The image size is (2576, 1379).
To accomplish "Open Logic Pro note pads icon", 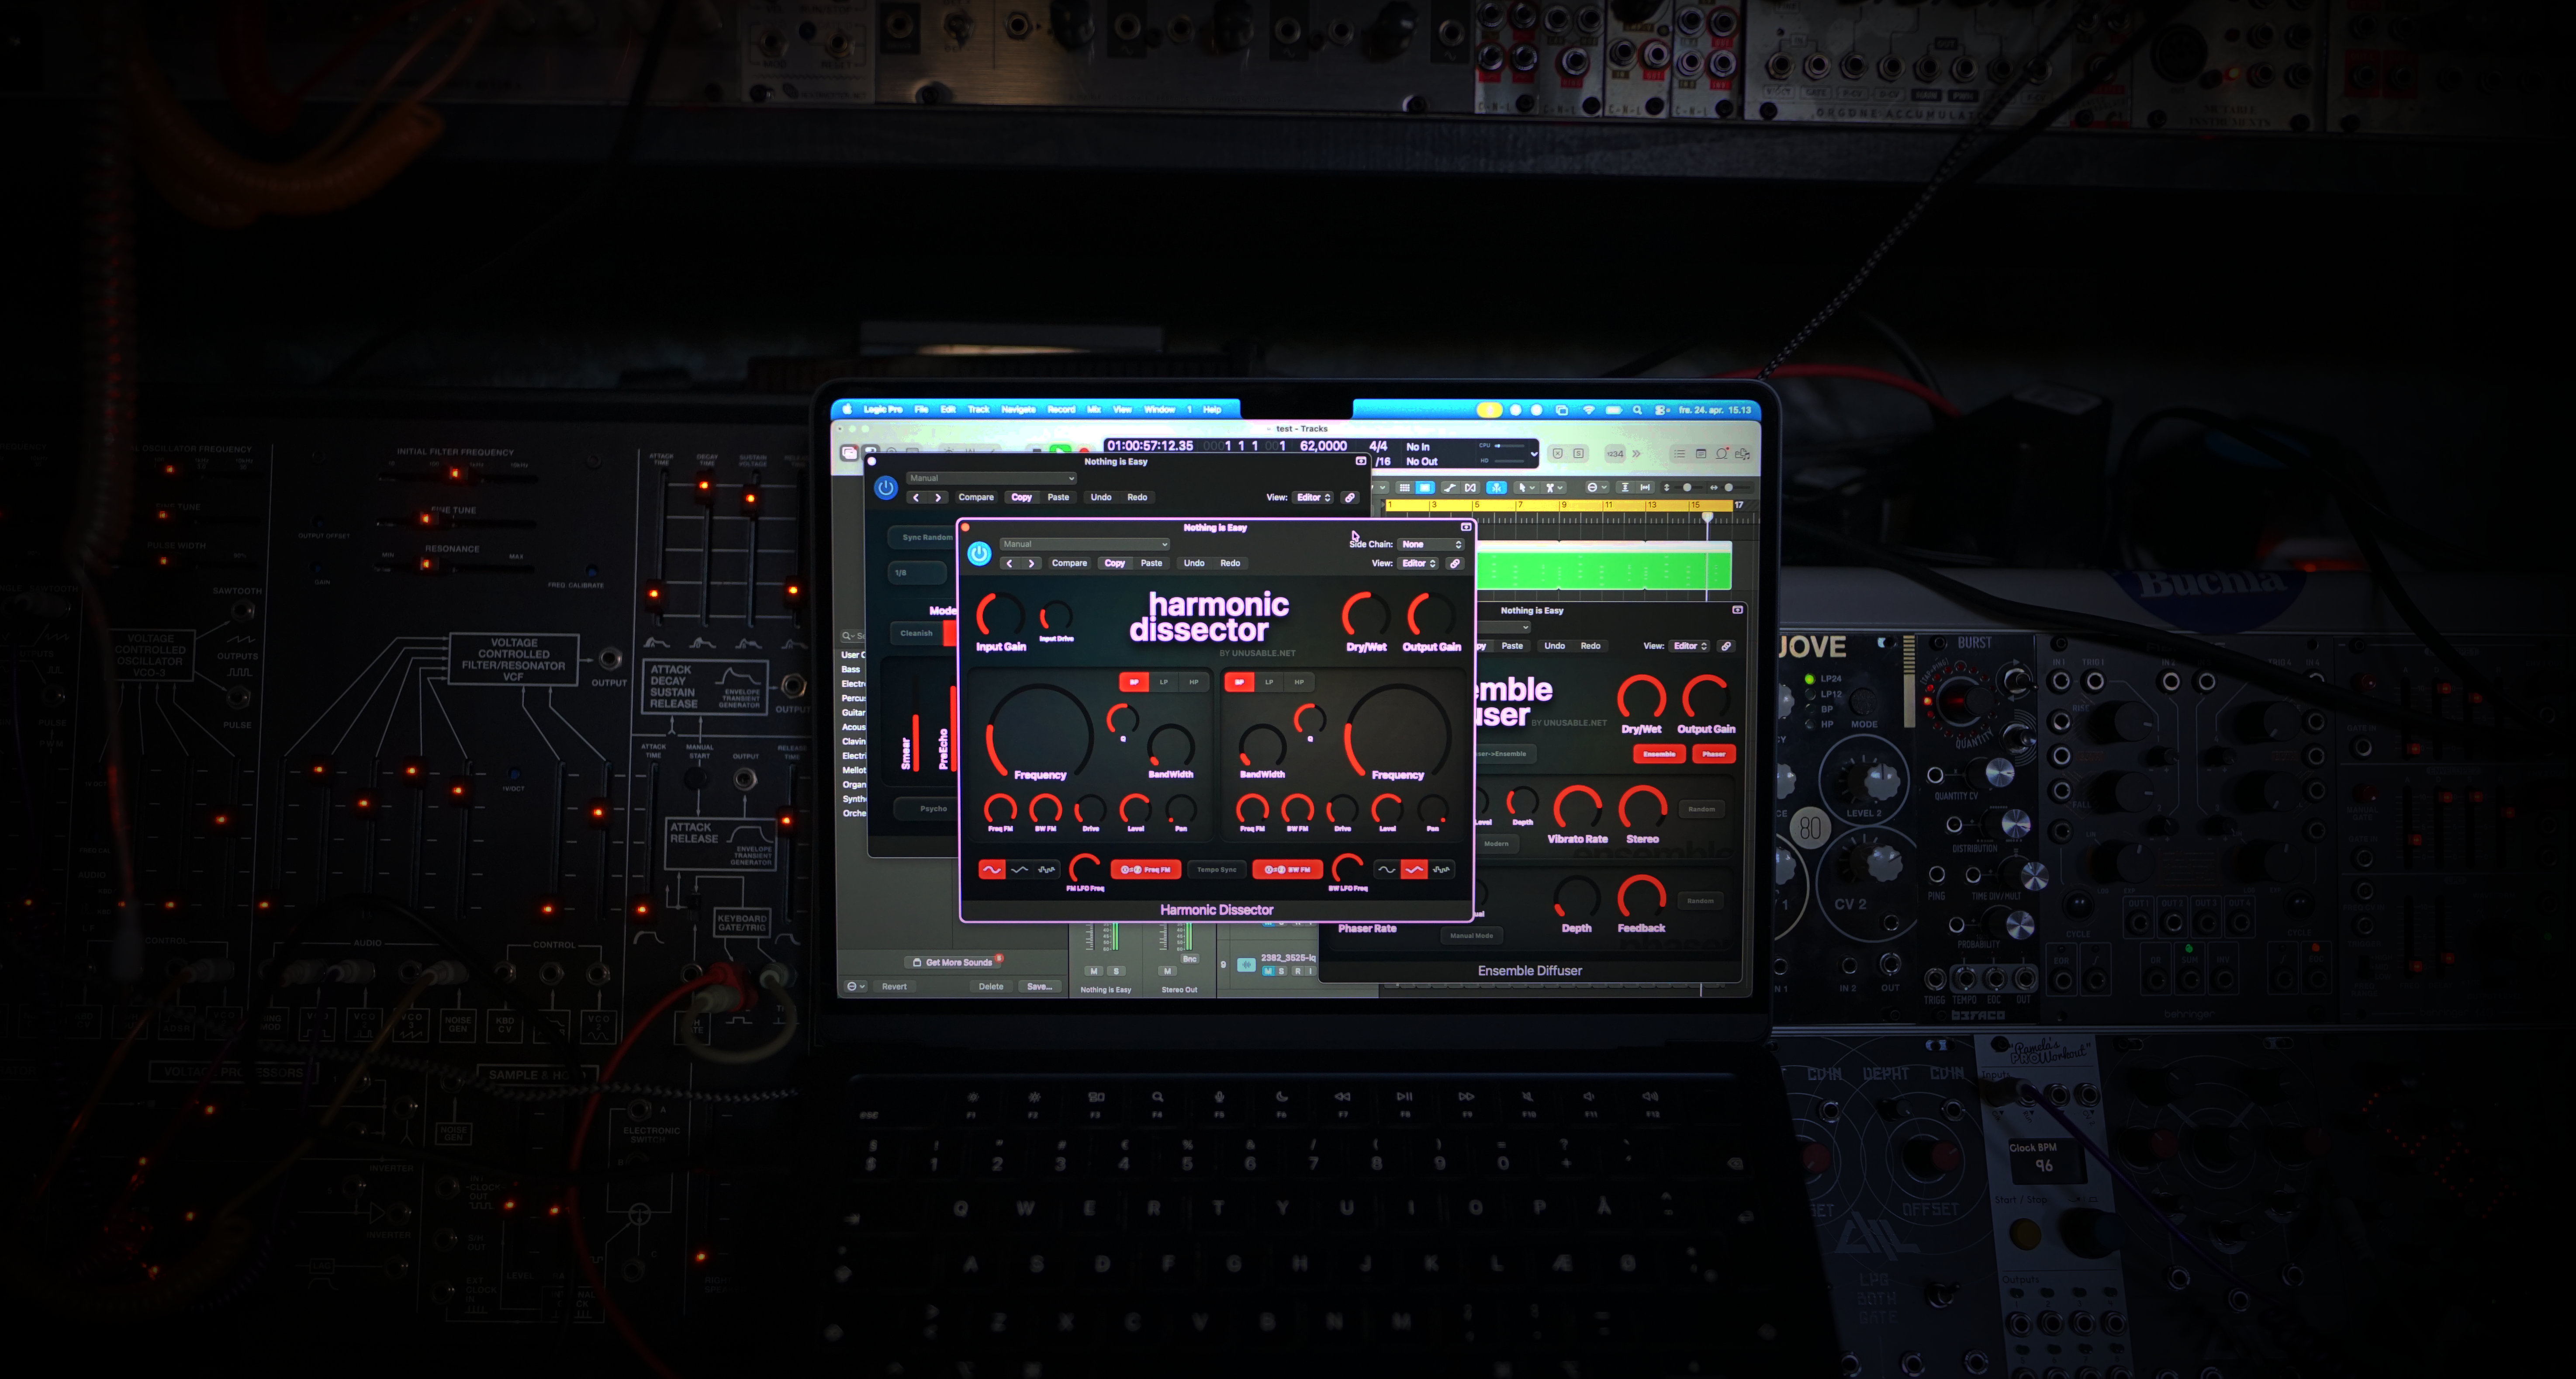I will click(x=1701, y=454).
